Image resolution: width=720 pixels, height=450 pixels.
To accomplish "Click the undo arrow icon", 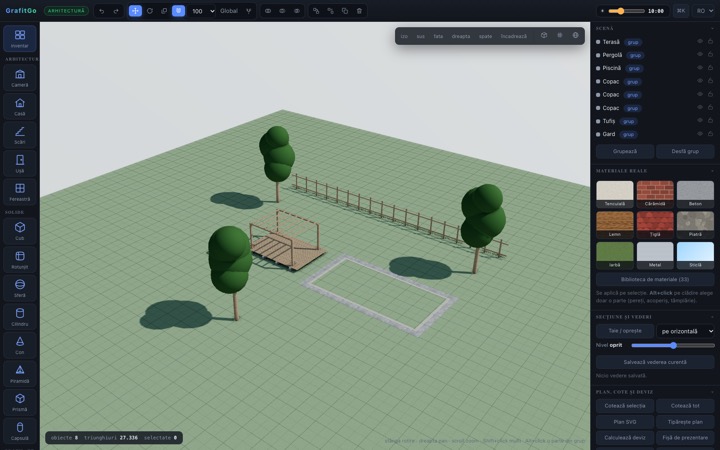I will [x=102, y=11].
